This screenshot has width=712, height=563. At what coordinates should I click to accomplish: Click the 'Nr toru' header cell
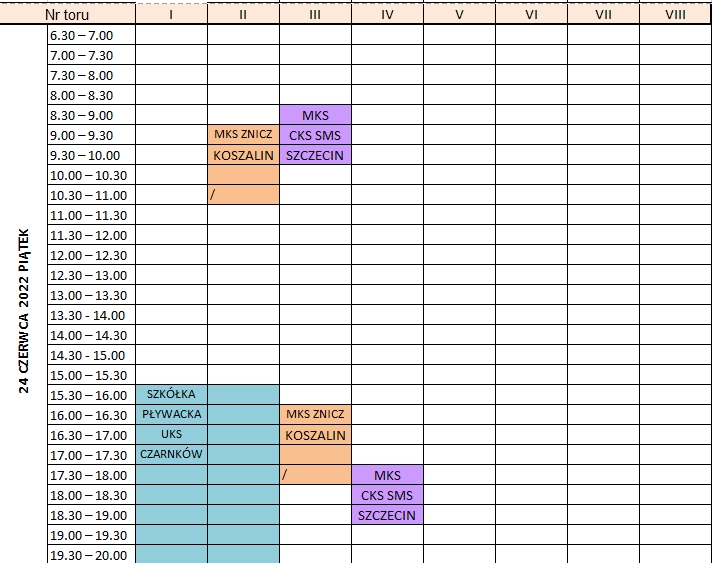tap(67, 15)
